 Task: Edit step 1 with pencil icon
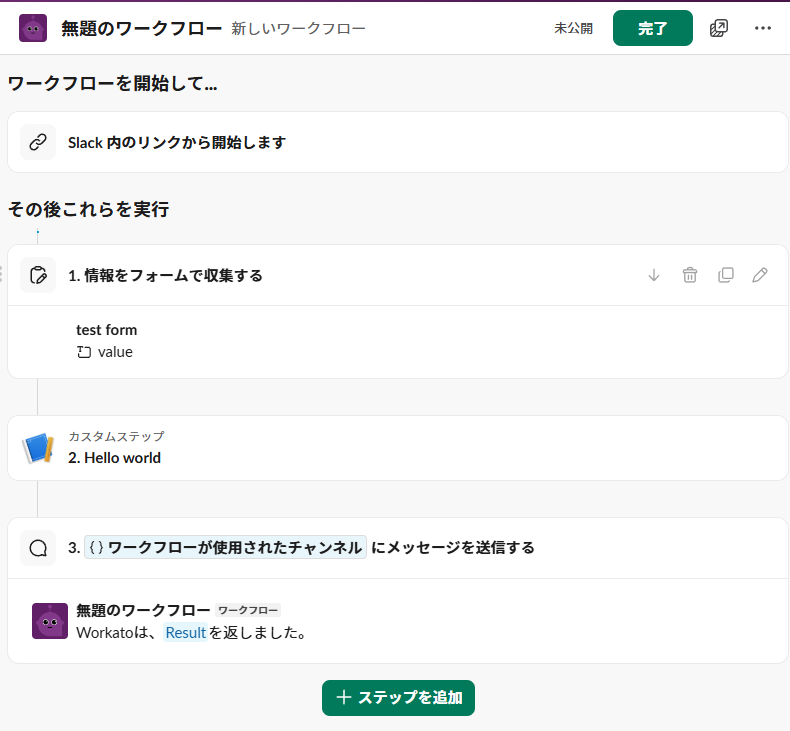click(760, 275)
